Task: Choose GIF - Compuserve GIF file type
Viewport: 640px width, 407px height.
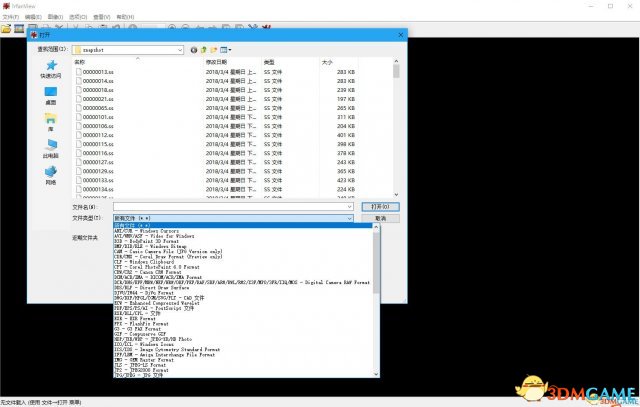Action: coord(243,334)
